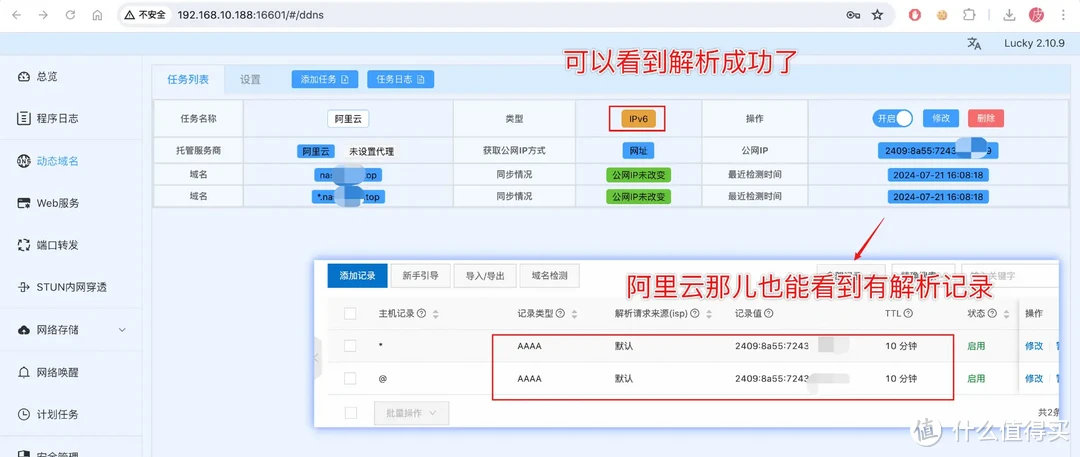Sort records by 记录类型 column

click(574, 314)
